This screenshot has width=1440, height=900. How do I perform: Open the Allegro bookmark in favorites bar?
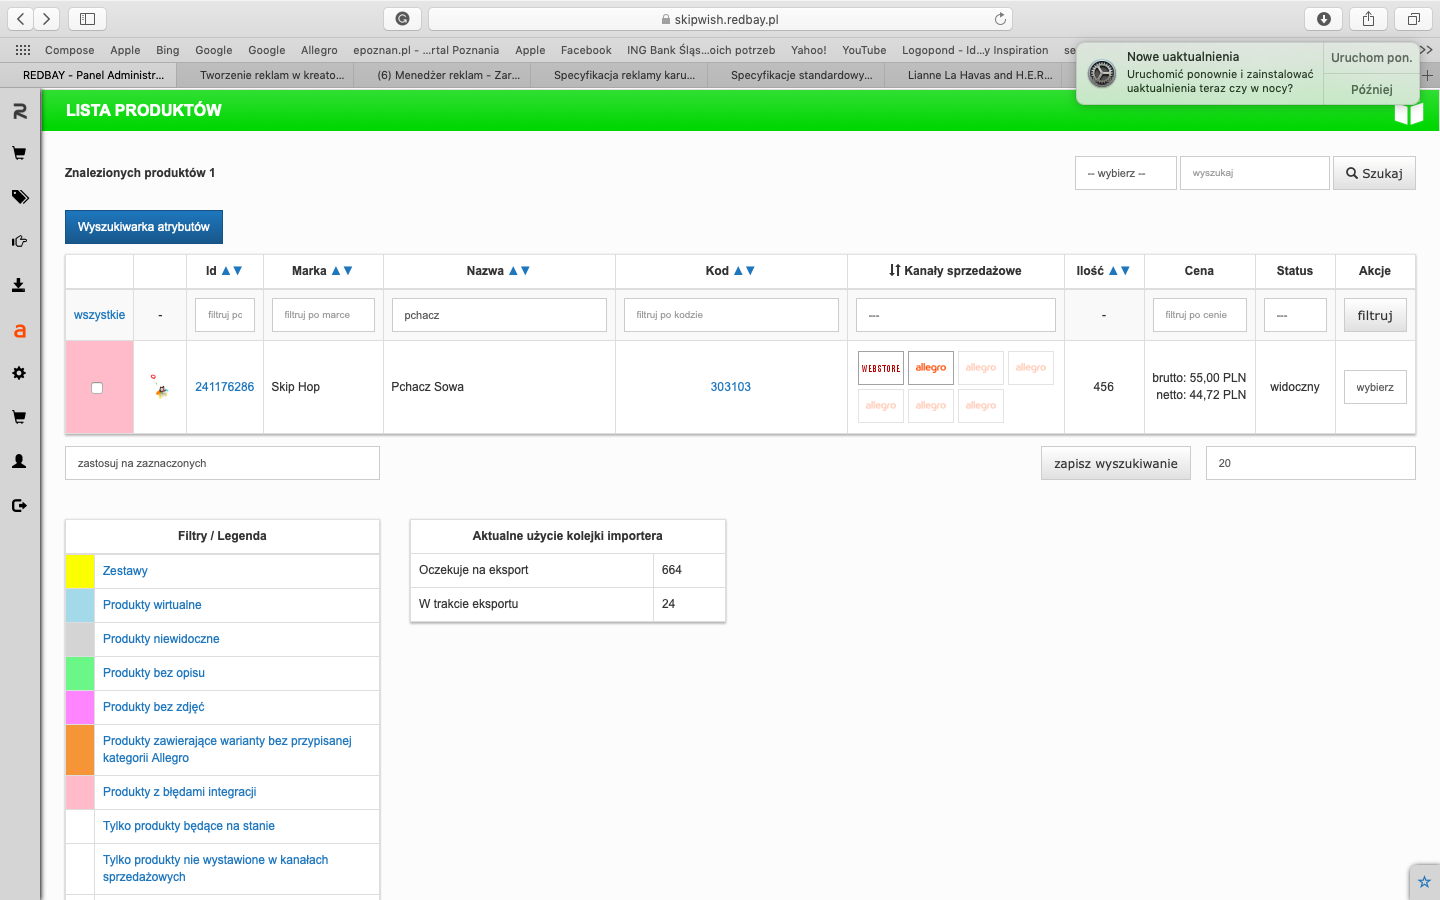[x=319, y=50]
